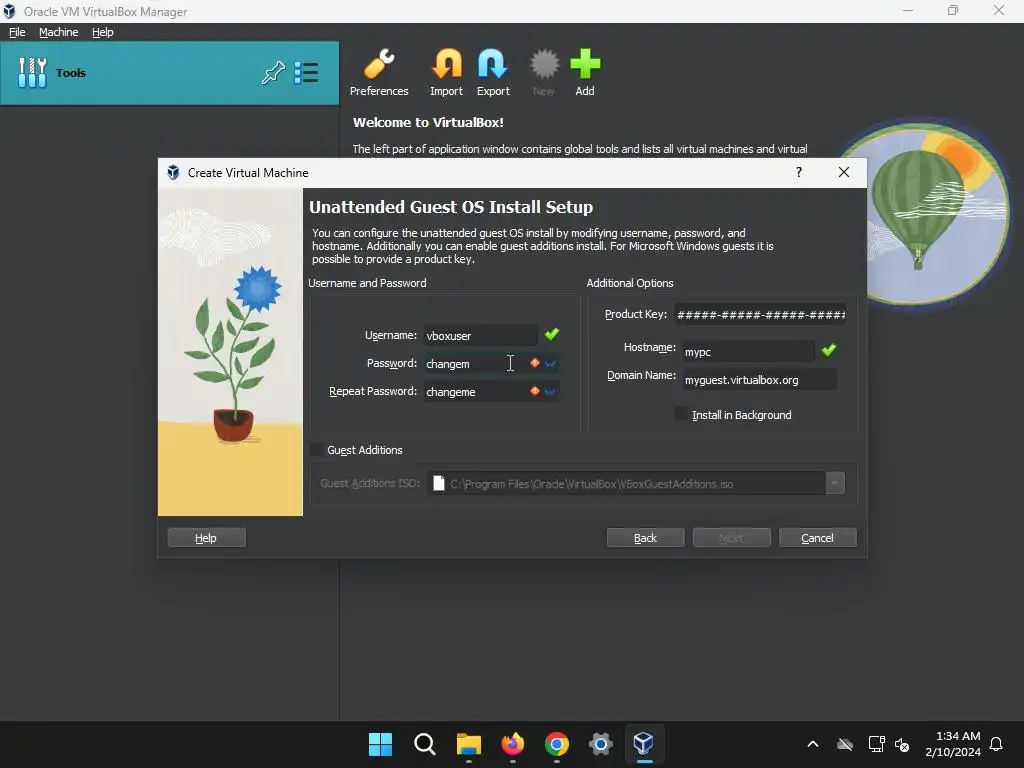Click the 'Welcome to VirtualBox!' heading
The image size is (1024, 768).
click(x=428, y=122)
